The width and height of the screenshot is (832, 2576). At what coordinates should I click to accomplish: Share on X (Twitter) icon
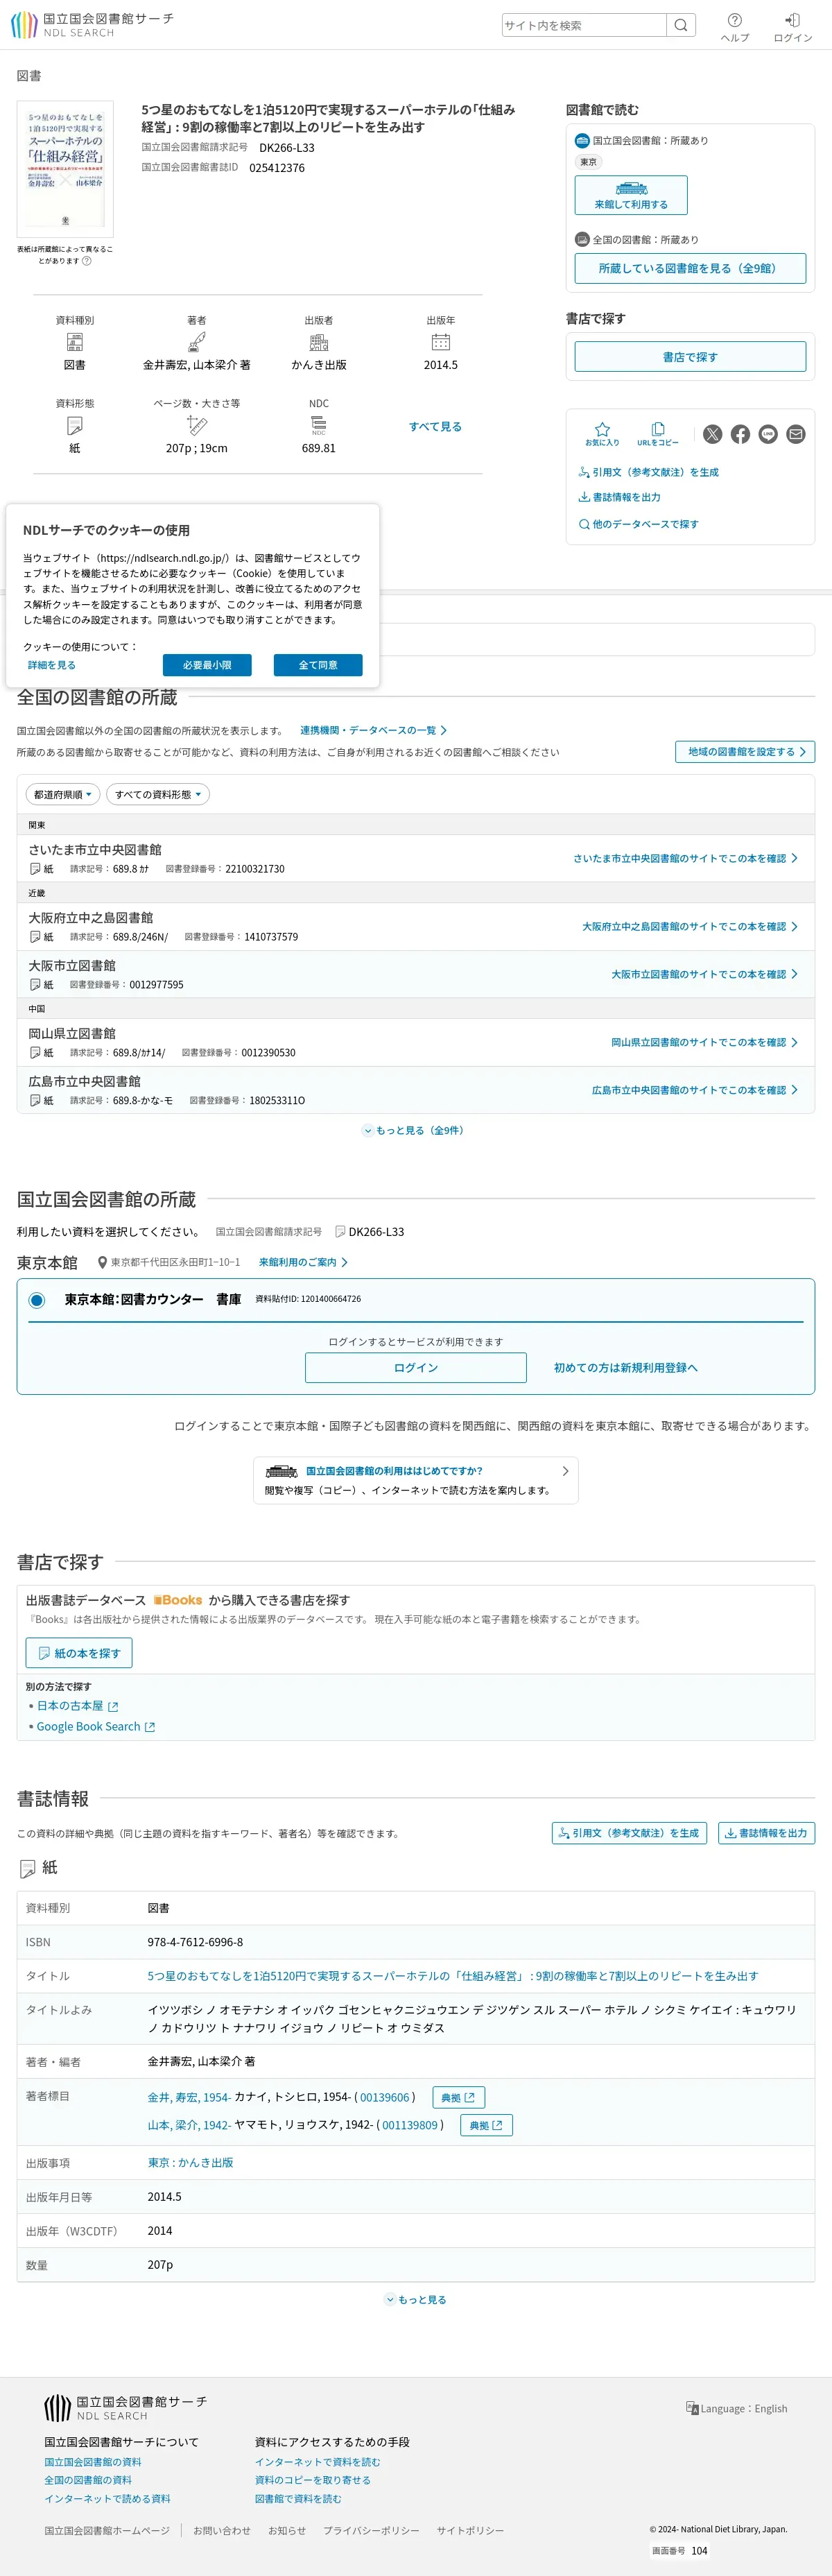(x=712, y=434)
